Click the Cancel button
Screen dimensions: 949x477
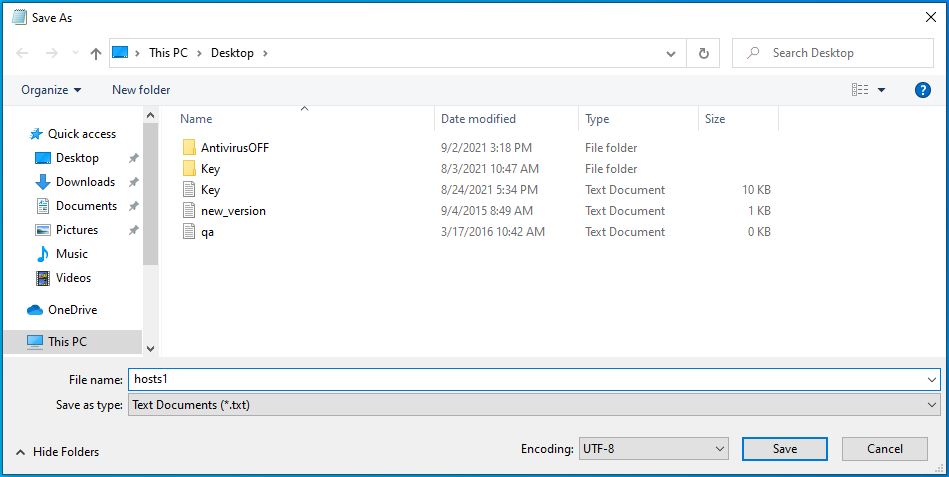(884, 449)
